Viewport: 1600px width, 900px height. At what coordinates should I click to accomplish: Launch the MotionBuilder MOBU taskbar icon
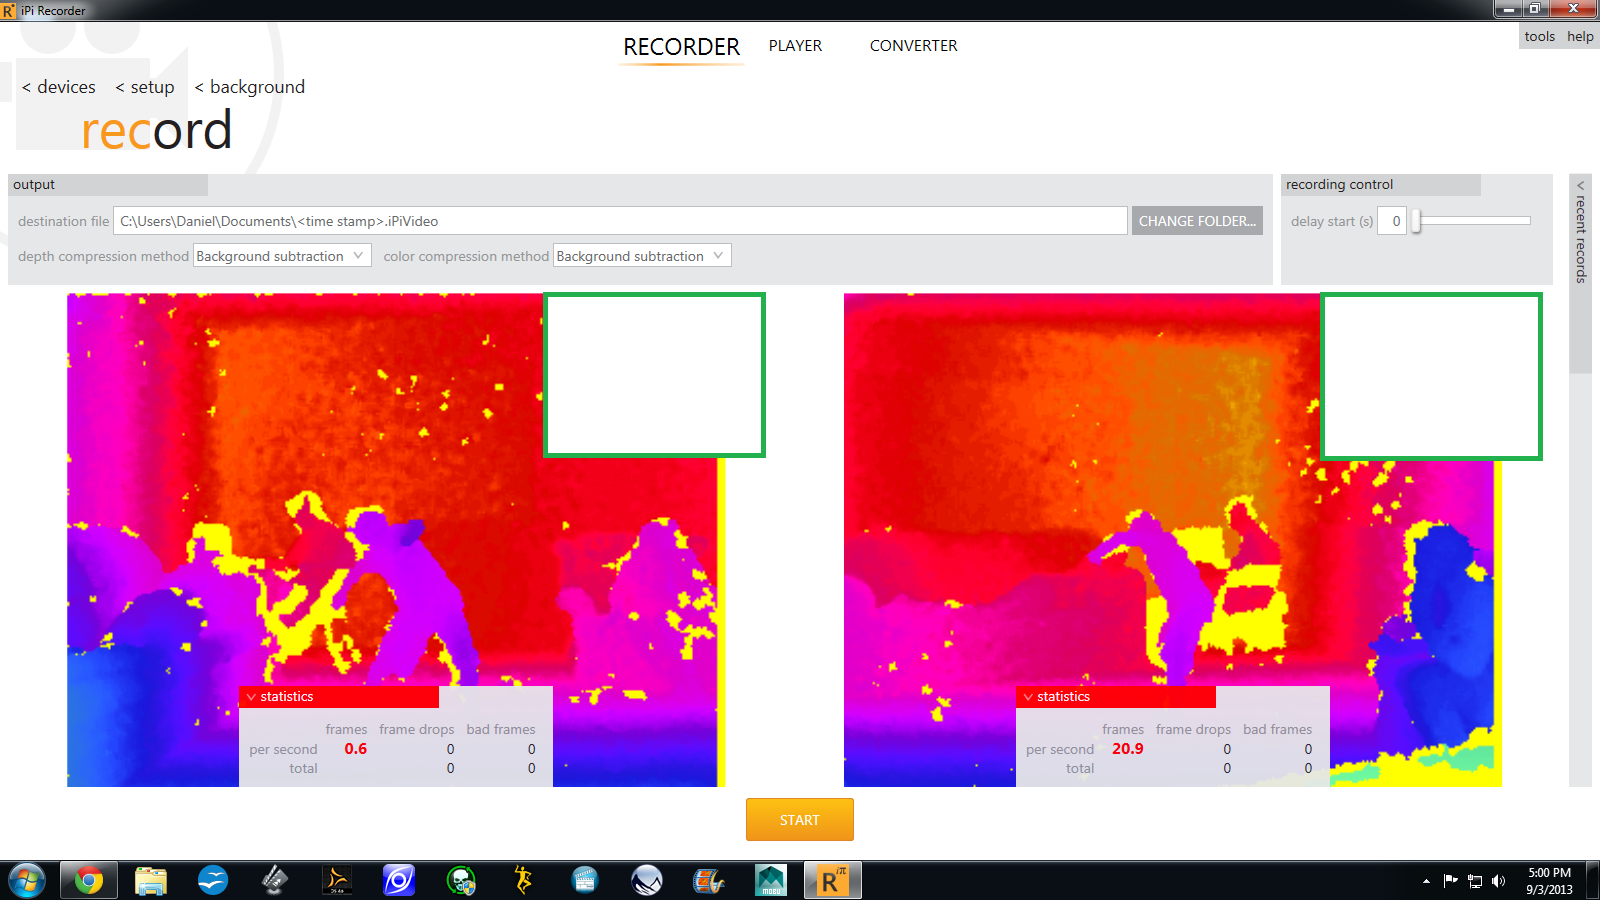pos(771,881)
